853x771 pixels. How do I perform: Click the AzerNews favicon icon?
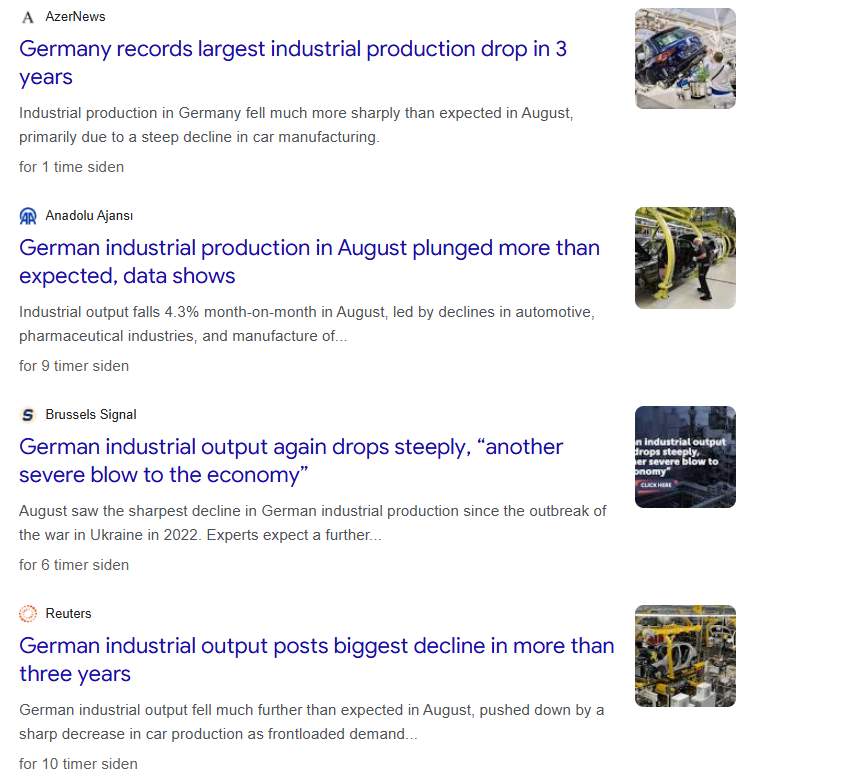click(28, 17)
